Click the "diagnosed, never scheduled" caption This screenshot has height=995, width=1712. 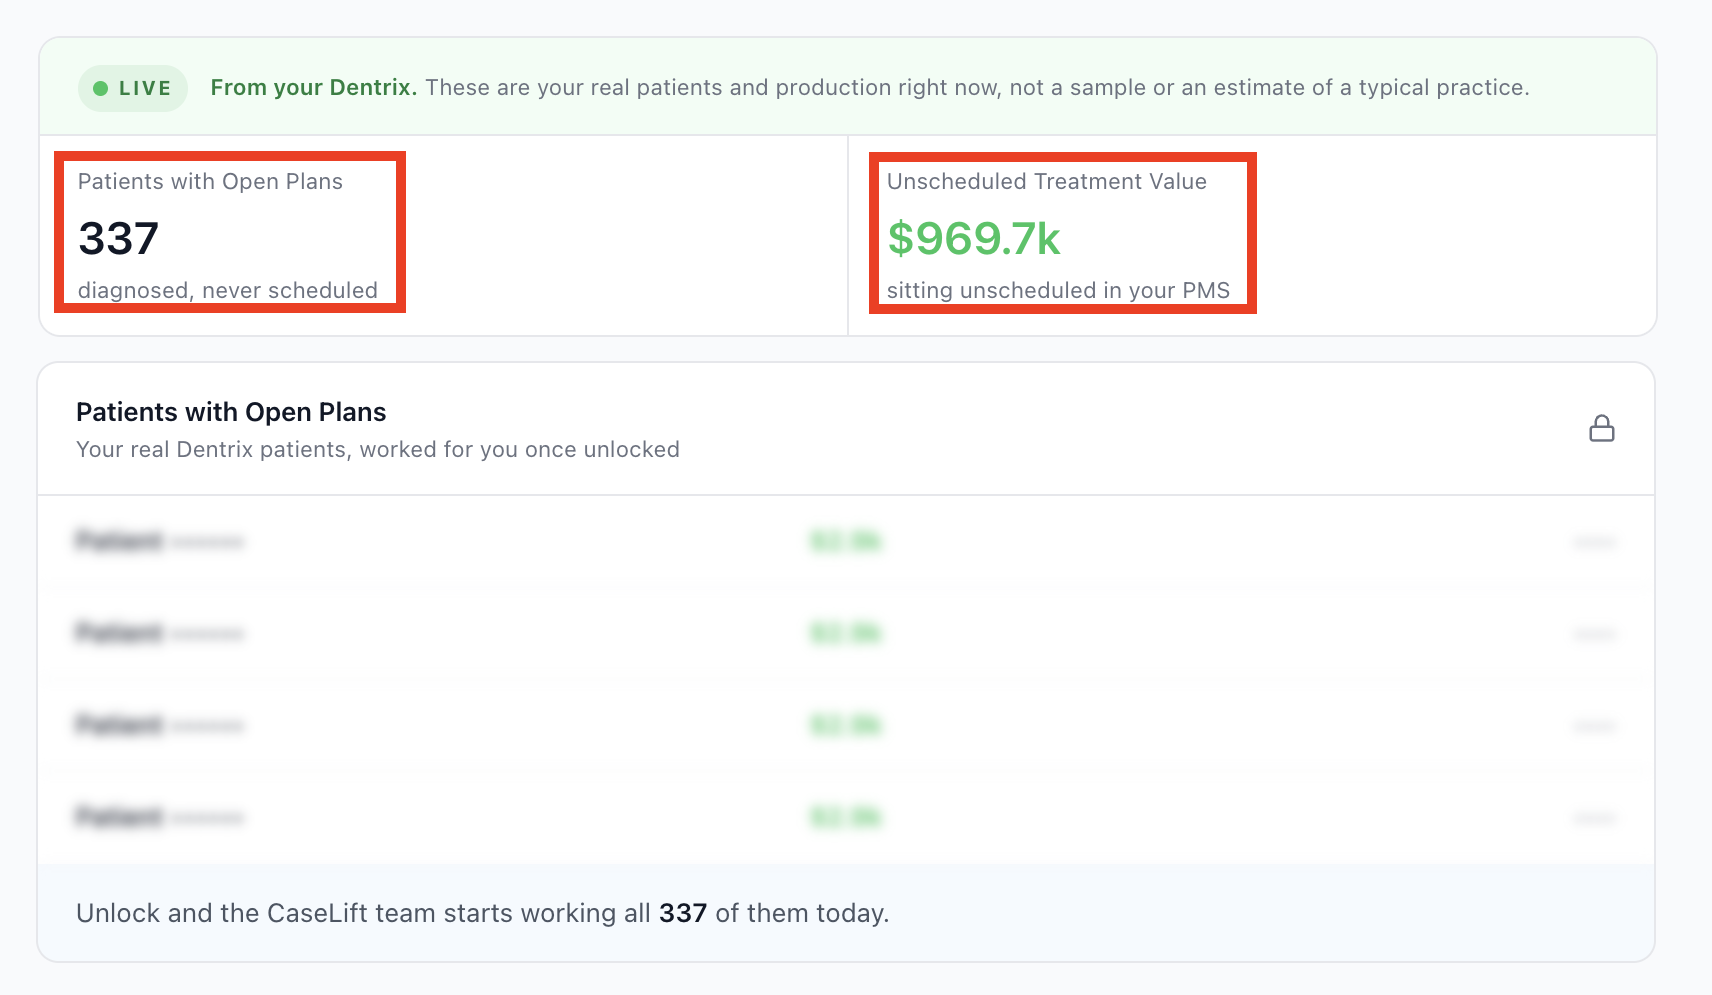(228, 290)
